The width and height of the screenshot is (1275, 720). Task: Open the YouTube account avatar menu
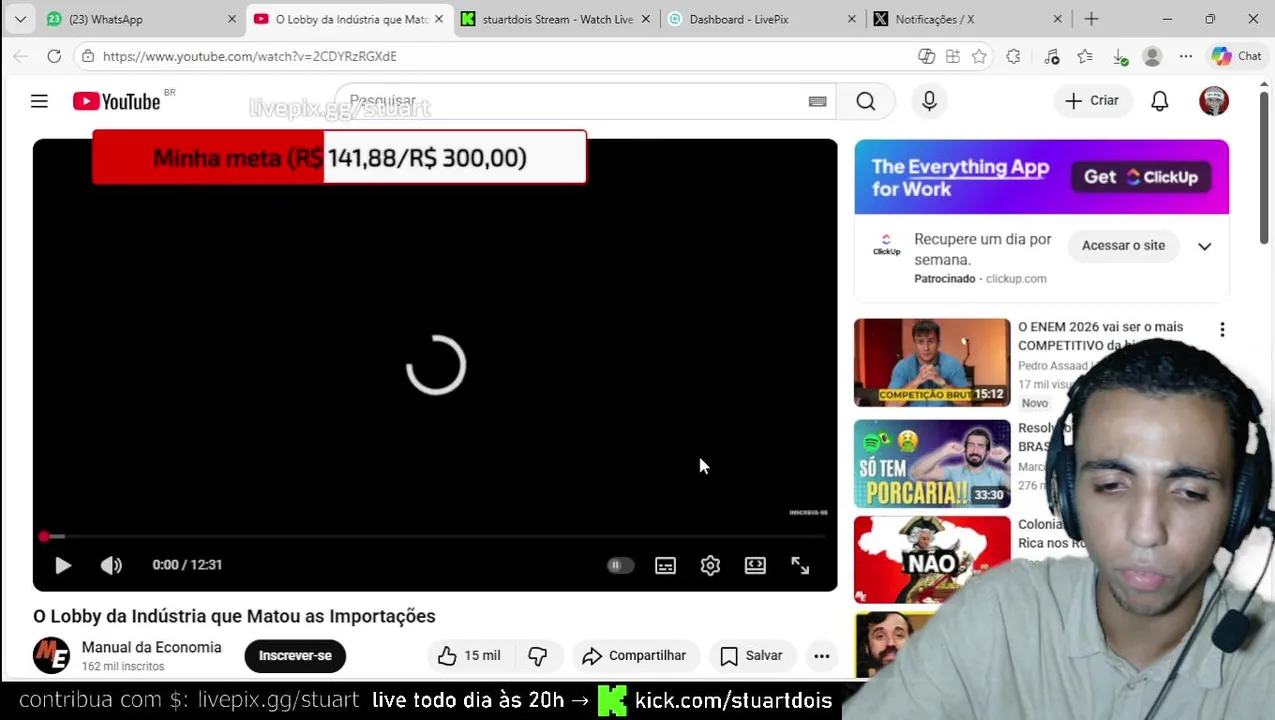click(1214, 101)
